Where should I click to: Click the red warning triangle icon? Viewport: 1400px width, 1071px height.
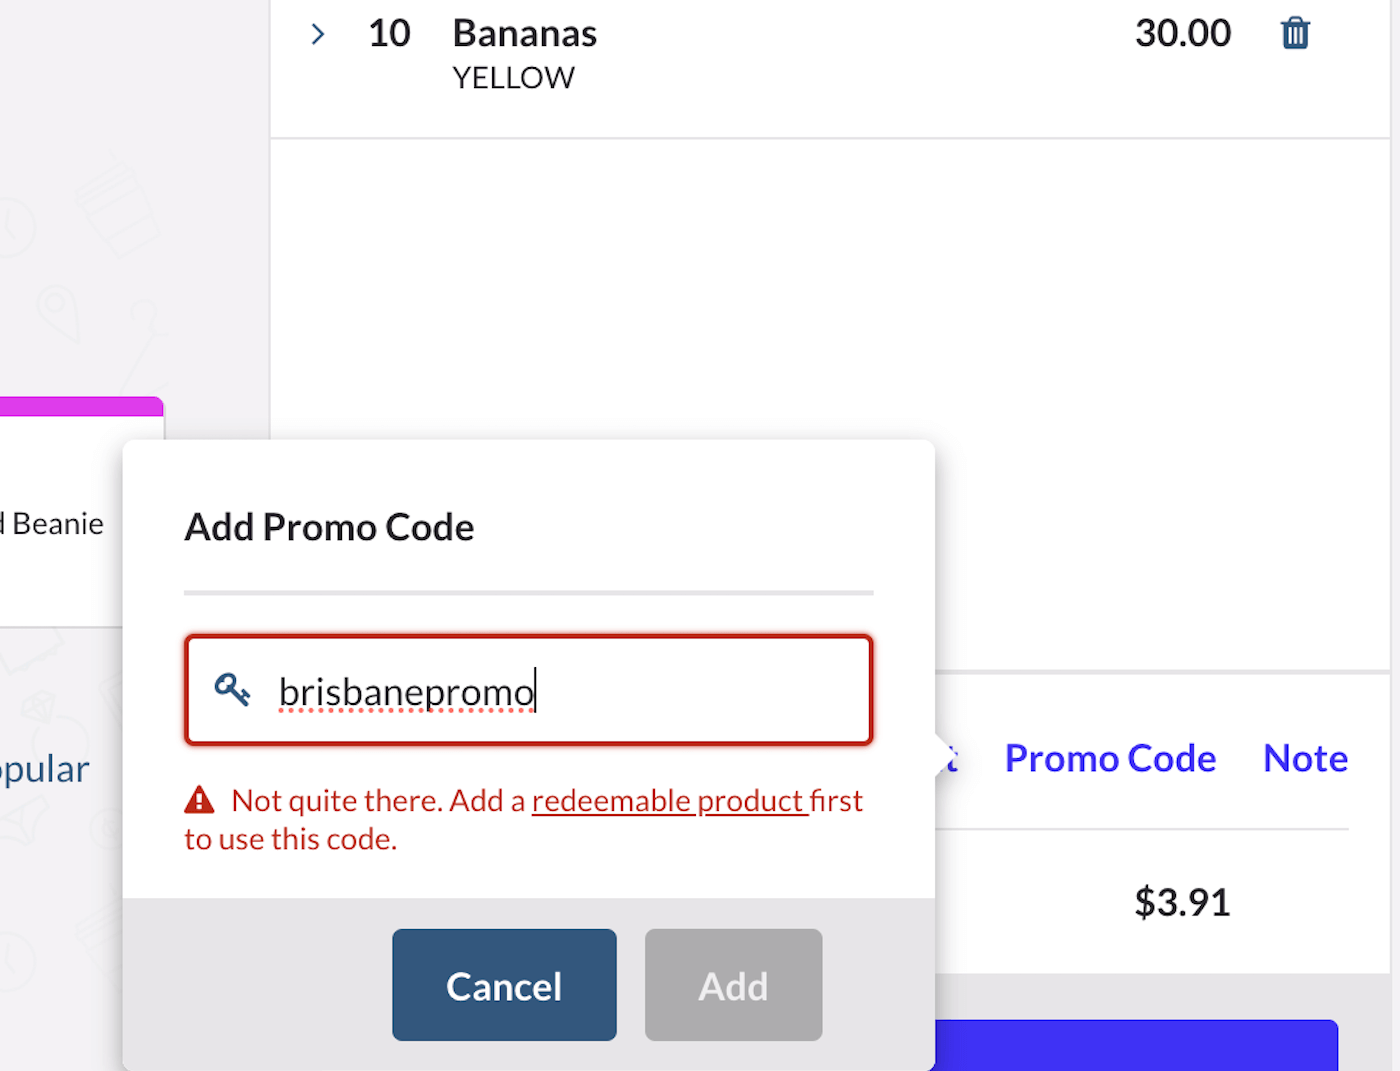[199, 799]
